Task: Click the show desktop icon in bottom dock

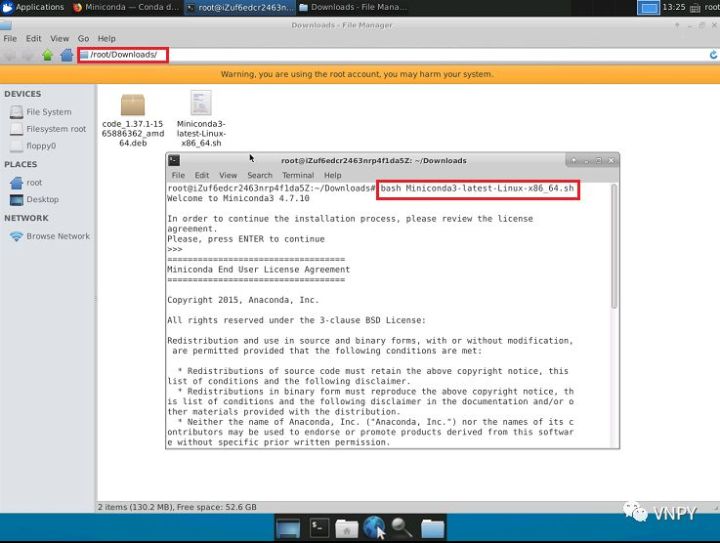Action: [288, 528]
